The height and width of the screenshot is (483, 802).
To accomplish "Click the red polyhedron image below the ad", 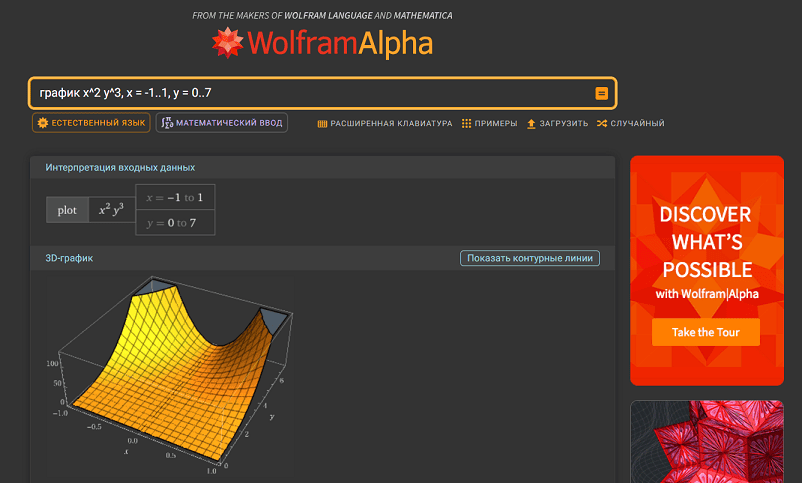I will coord(707,442).
